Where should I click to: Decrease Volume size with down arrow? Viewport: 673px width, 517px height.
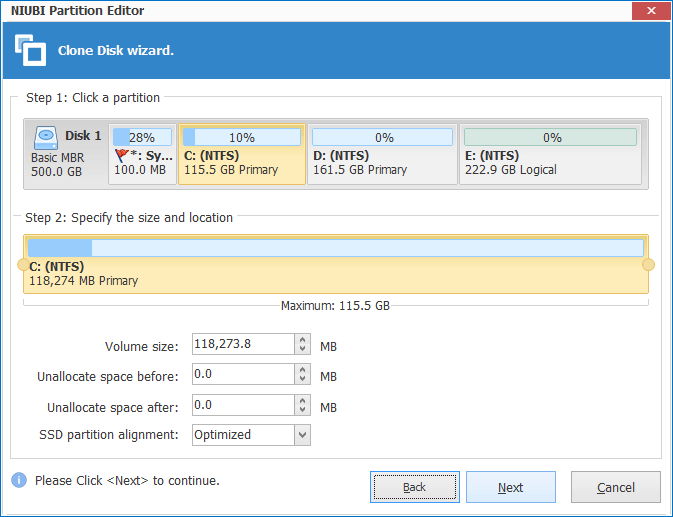pos(302,350)
